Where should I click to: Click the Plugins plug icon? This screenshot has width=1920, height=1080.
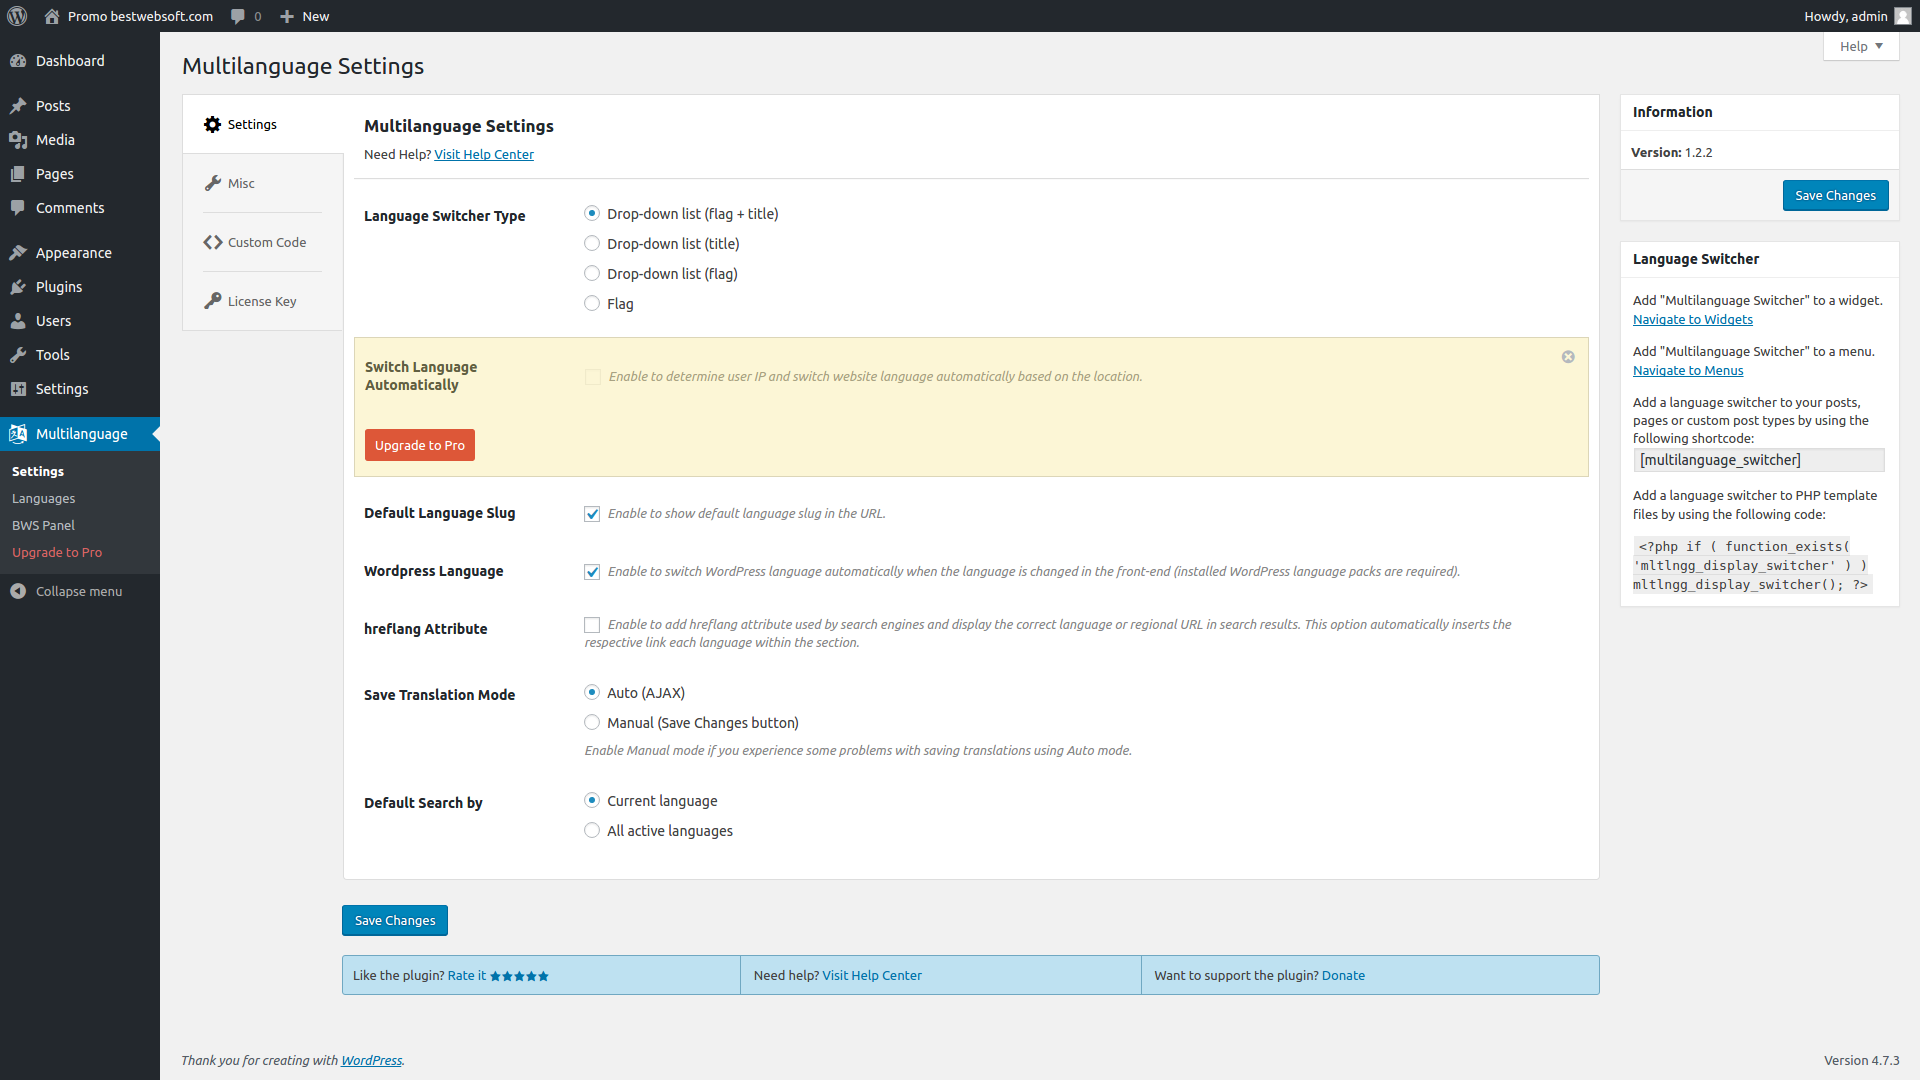(x=18, y=287)
